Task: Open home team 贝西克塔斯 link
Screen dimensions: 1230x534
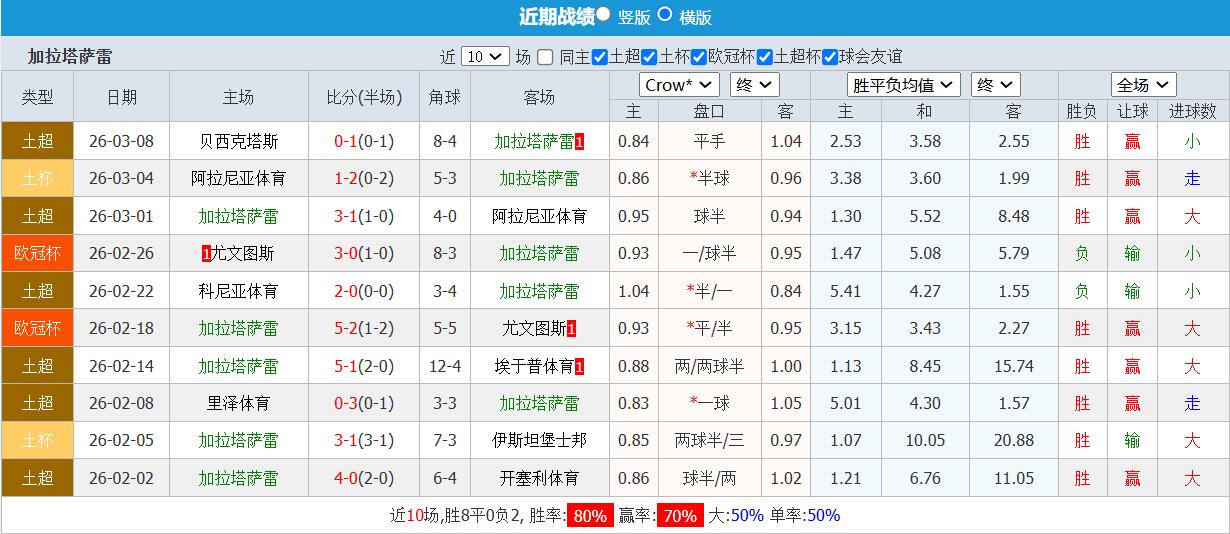Action: point(238,142)
